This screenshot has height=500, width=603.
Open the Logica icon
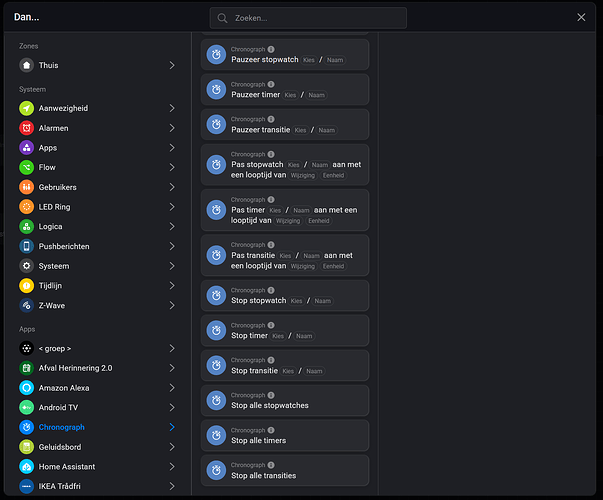(27, 227)
